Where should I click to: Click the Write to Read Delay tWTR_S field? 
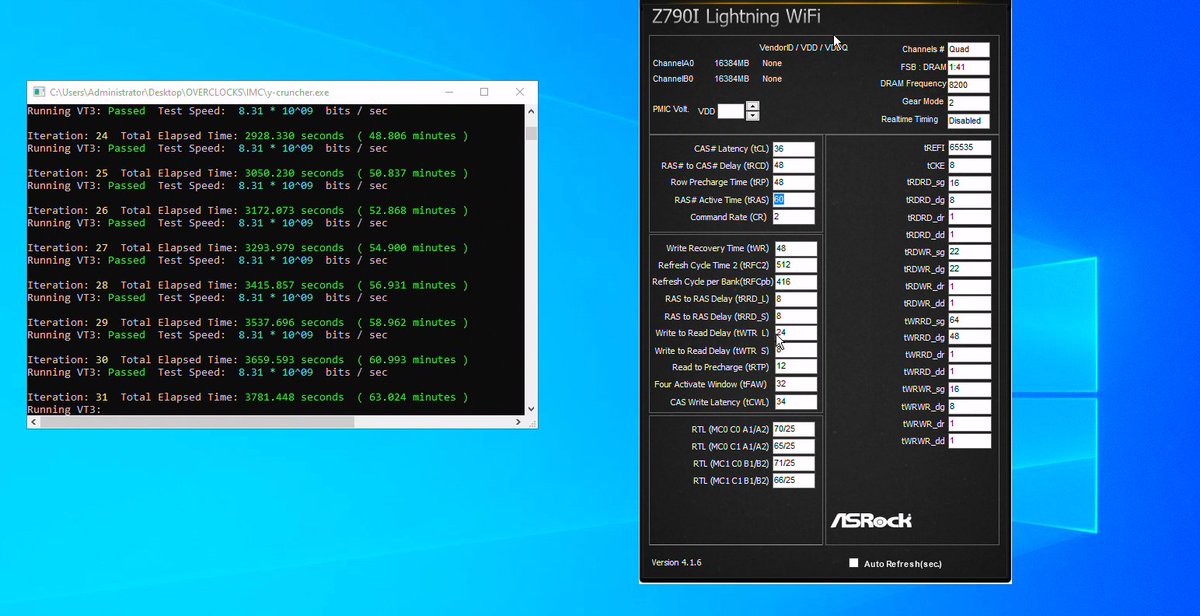[795, 350]
